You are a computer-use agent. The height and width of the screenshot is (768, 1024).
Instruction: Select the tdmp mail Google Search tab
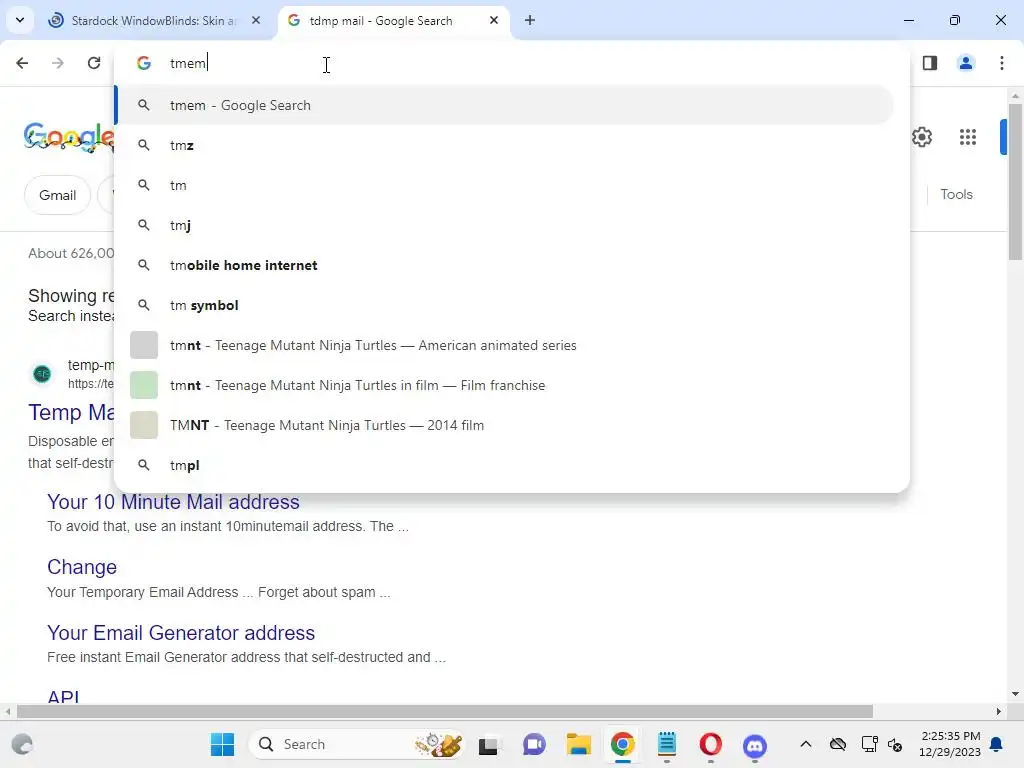pos(393,20)
